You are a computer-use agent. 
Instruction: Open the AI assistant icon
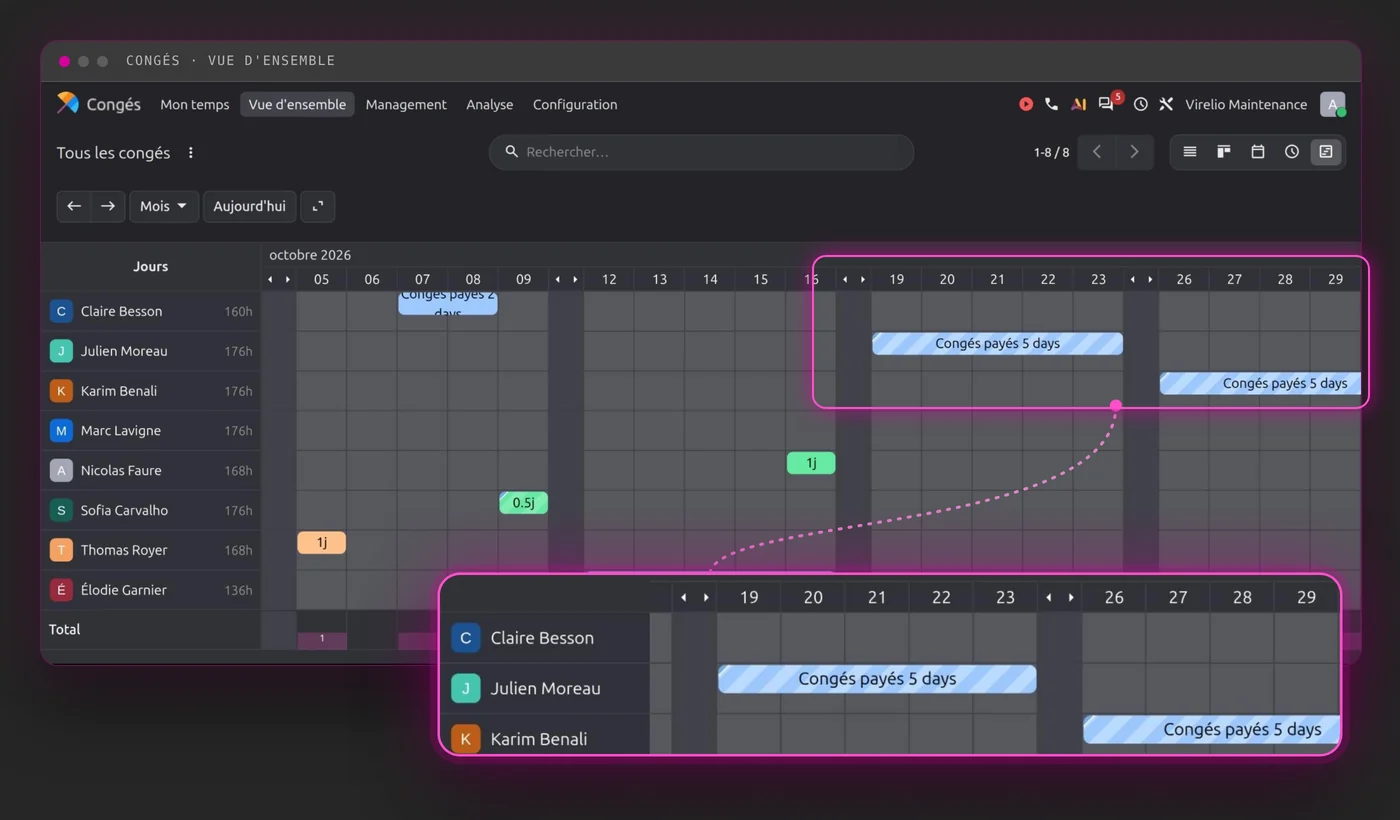point(1078,104)
